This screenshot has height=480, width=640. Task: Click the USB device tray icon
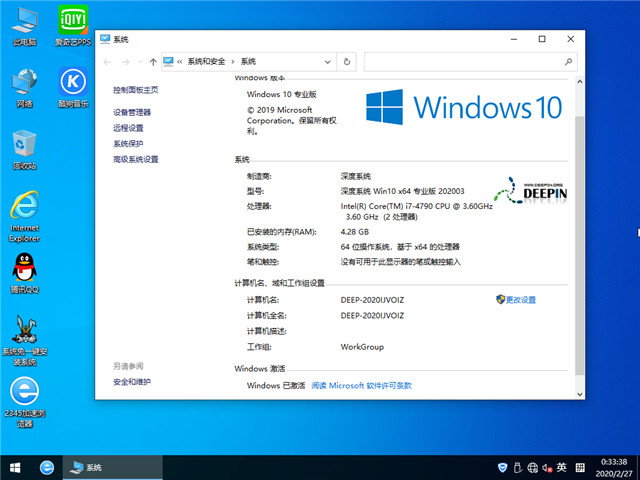pyautogui.click(x=518, y=467)
